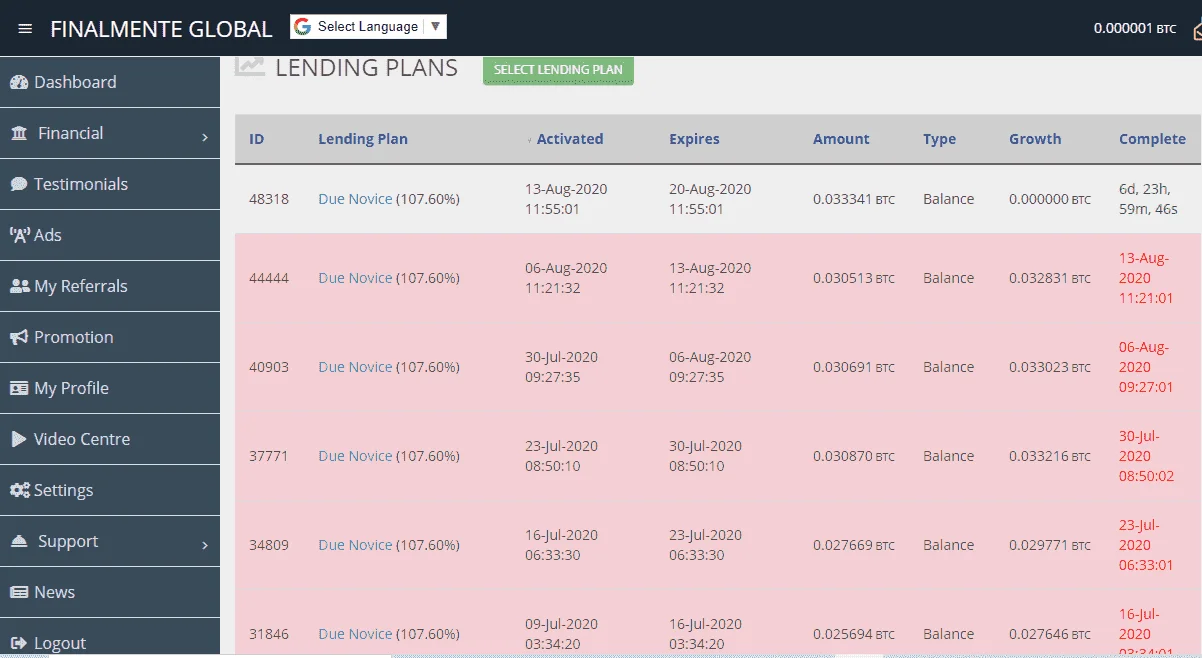Open Due Novice link for ID 34809
Image resolution: width=1202 pixels, height=658 pixels.
point(355,545)
